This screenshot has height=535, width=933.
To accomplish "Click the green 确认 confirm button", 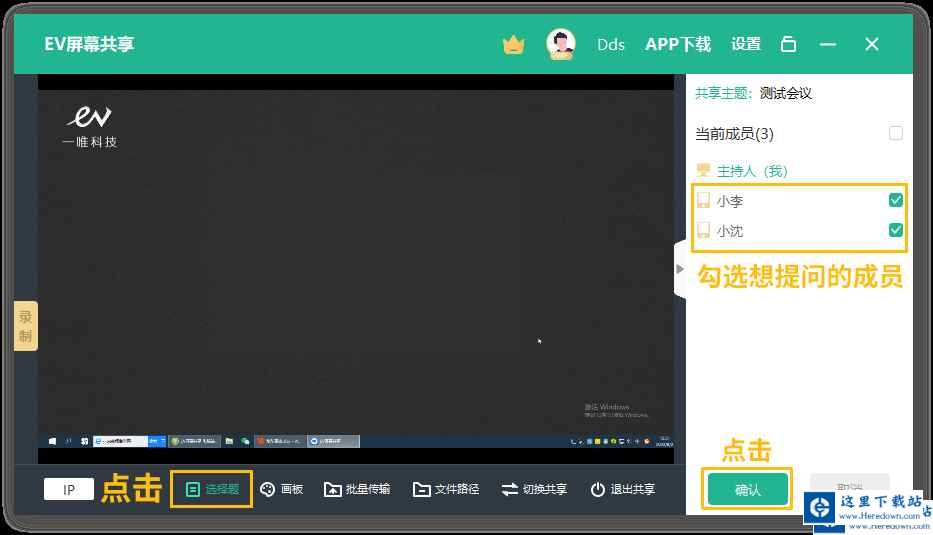I will (x=747, y=489).
